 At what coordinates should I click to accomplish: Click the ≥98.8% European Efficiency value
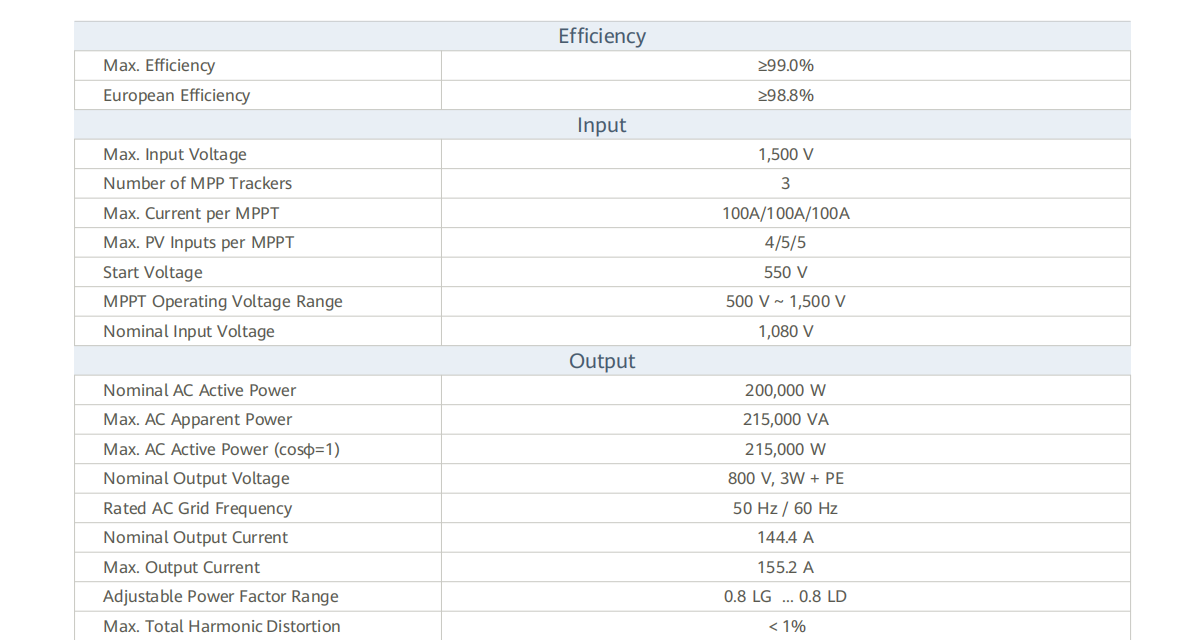(x=785, y=95)
